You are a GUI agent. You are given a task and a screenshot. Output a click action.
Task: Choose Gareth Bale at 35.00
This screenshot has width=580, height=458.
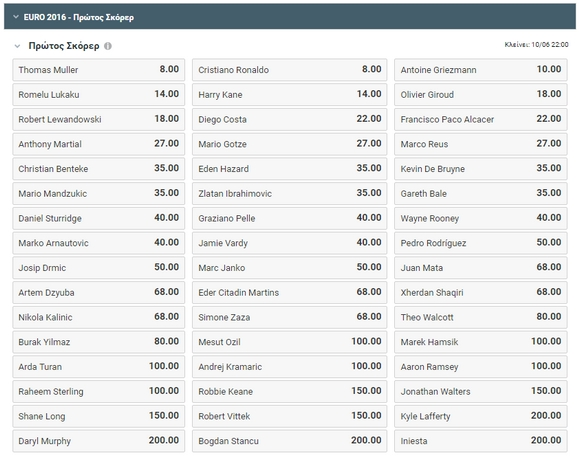click(480, 193)
